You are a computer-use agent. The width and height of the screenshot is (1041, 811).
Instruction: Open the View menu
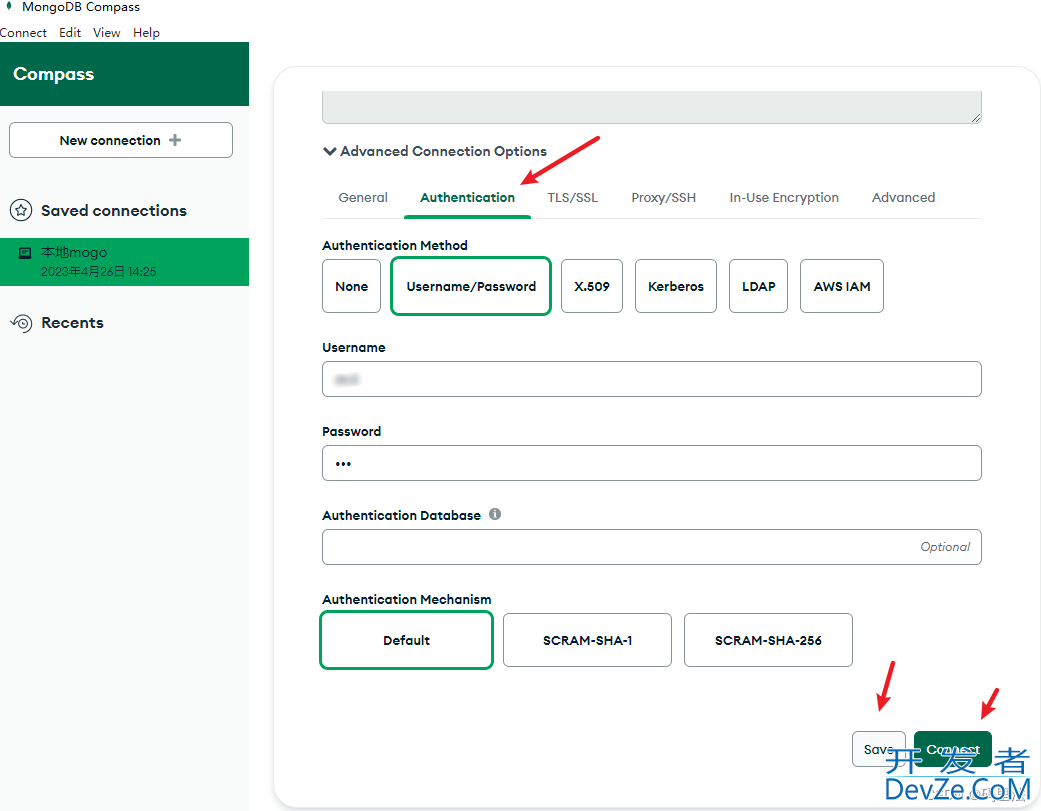point(106,33)
